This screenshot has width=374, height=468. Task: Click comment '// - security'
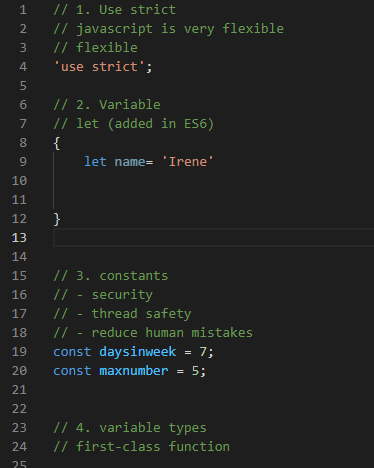(103, 295)
